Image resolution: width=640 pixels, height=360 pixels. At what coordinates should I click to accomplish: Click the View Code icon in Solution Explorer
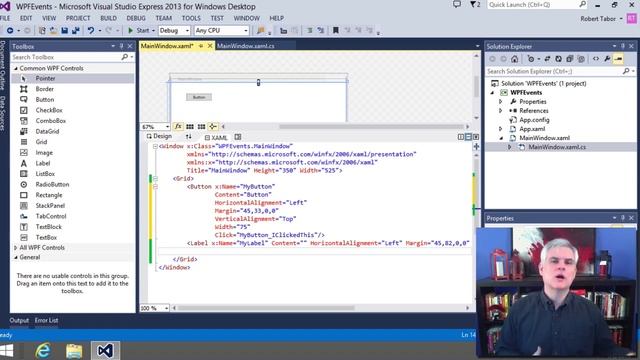click(596, 59)
